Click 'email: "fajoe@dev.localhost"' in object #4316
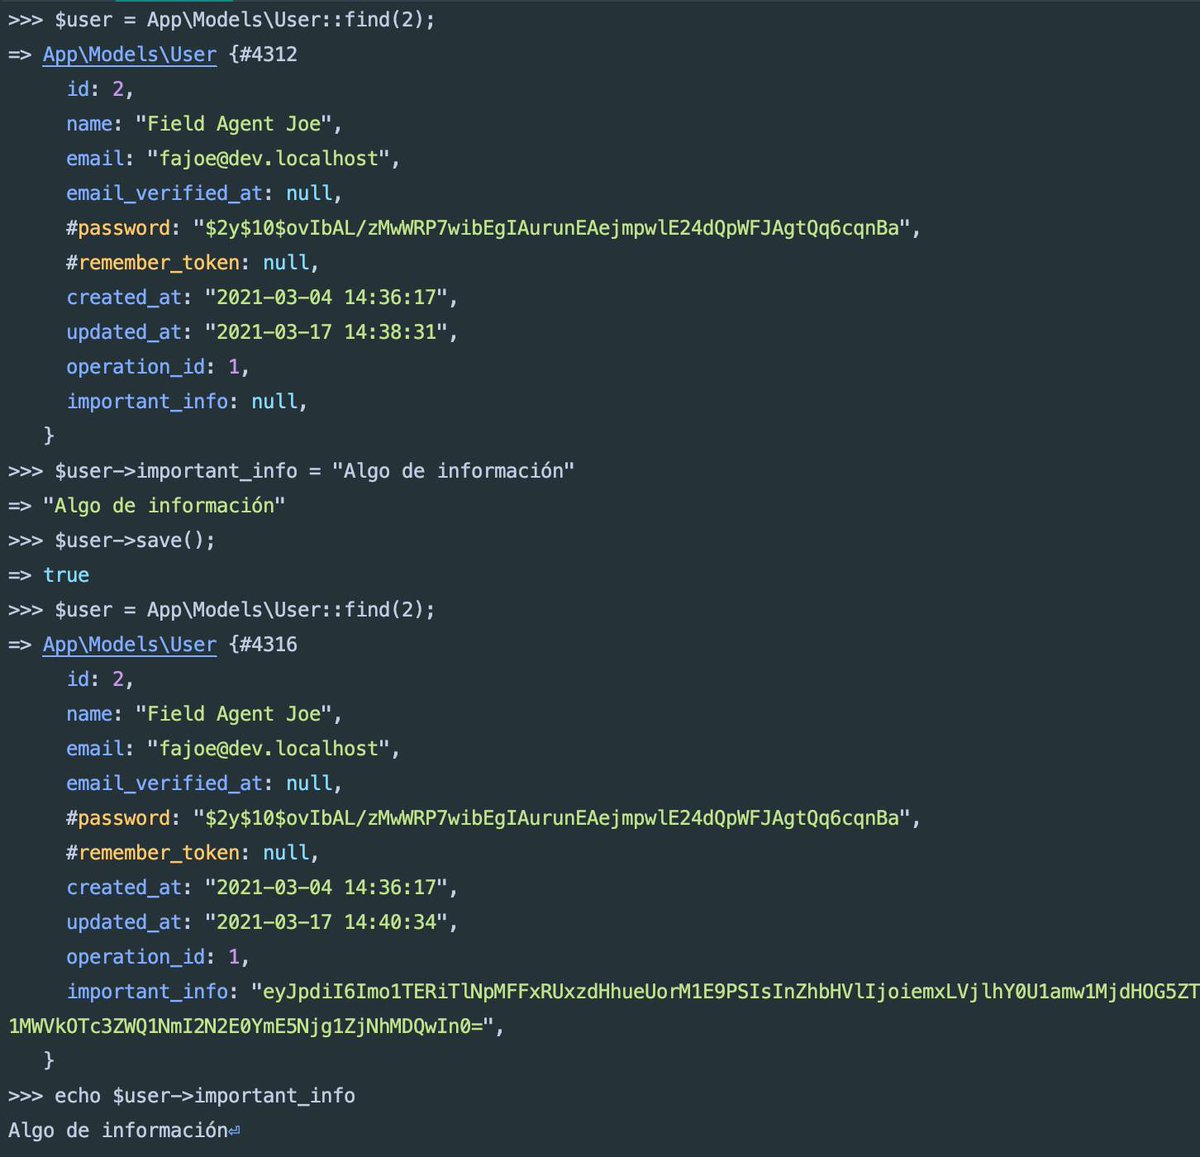The height and width of the screenshot is (1157, 1200). (233, 749)
